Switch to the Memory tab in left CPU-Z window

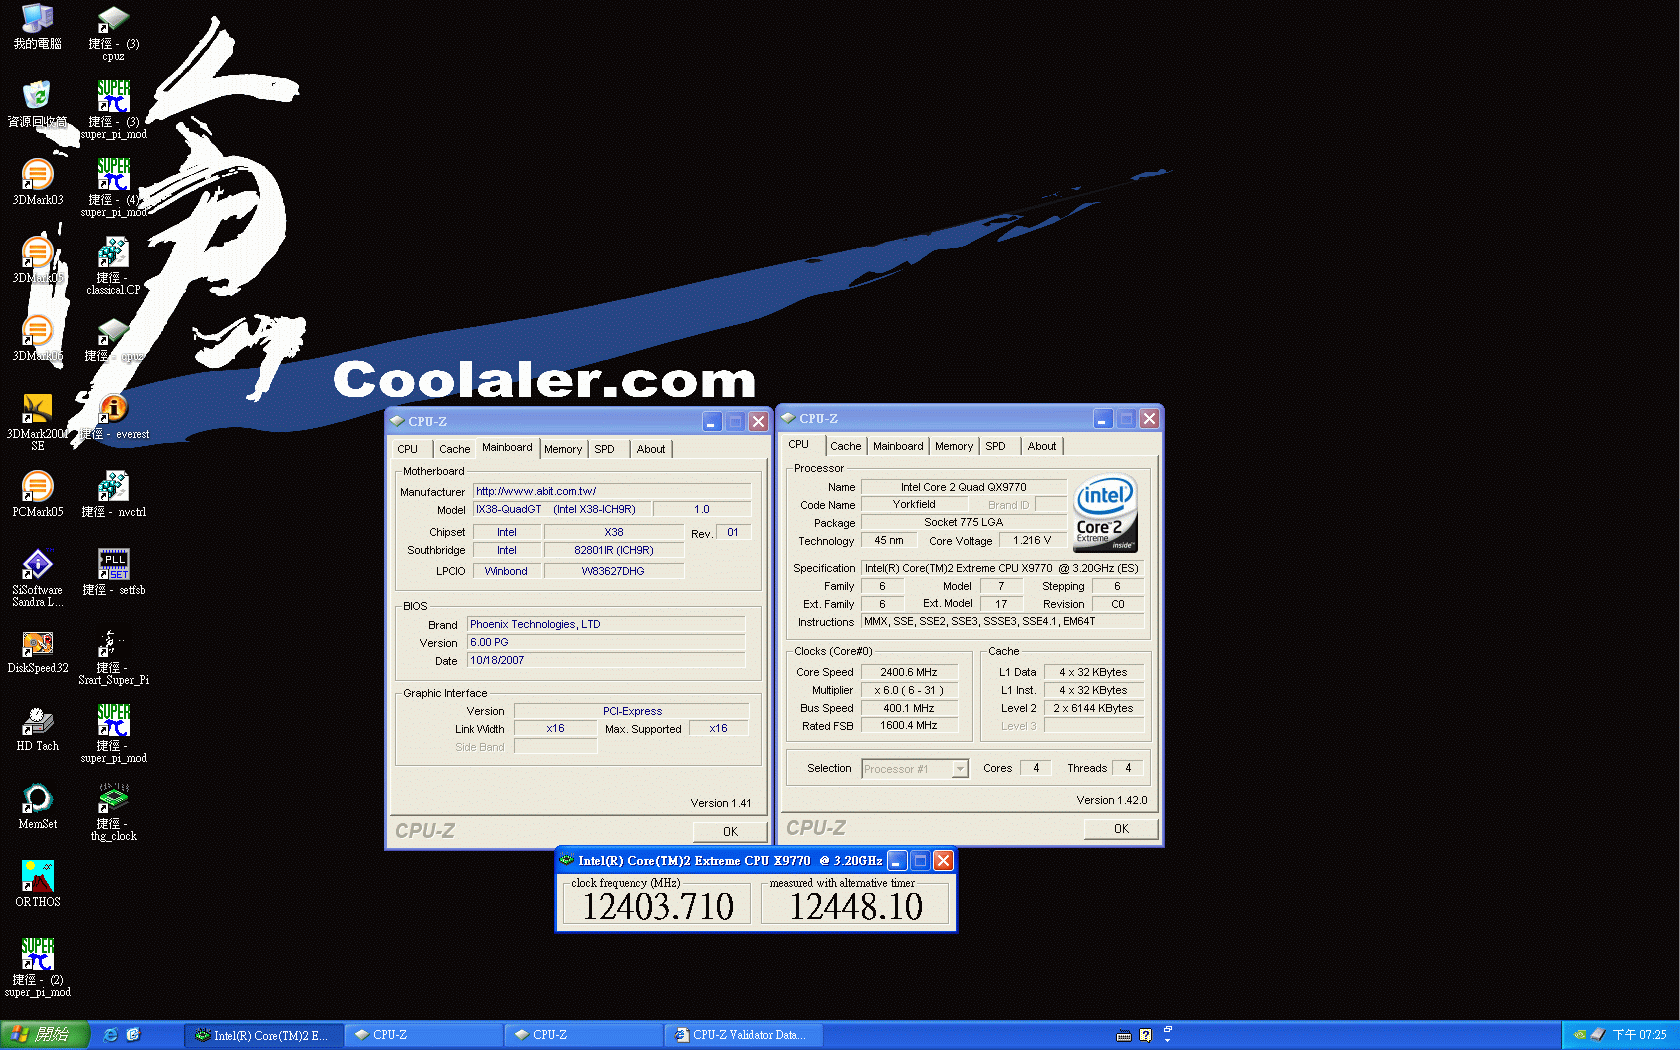563,449
